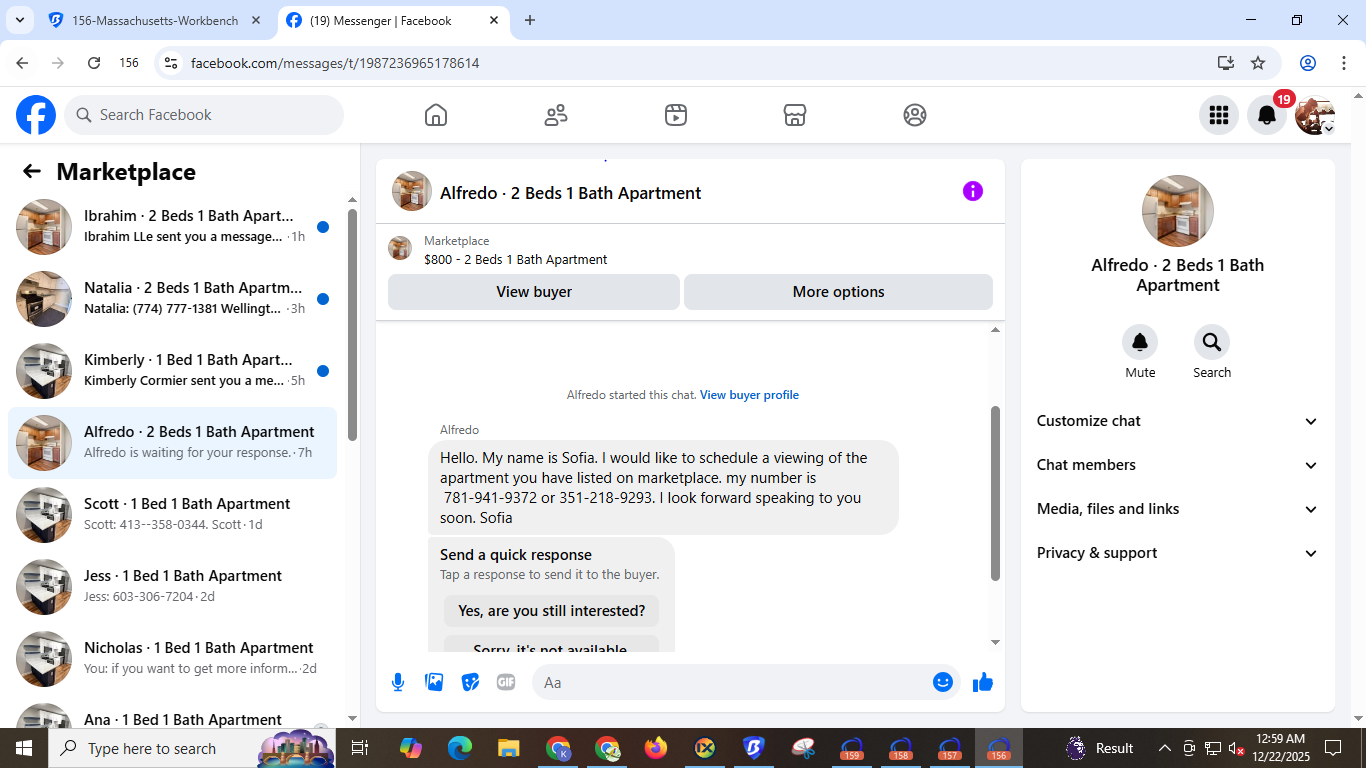
Task: Expand Chat members section
Action: pos(1178,465)
